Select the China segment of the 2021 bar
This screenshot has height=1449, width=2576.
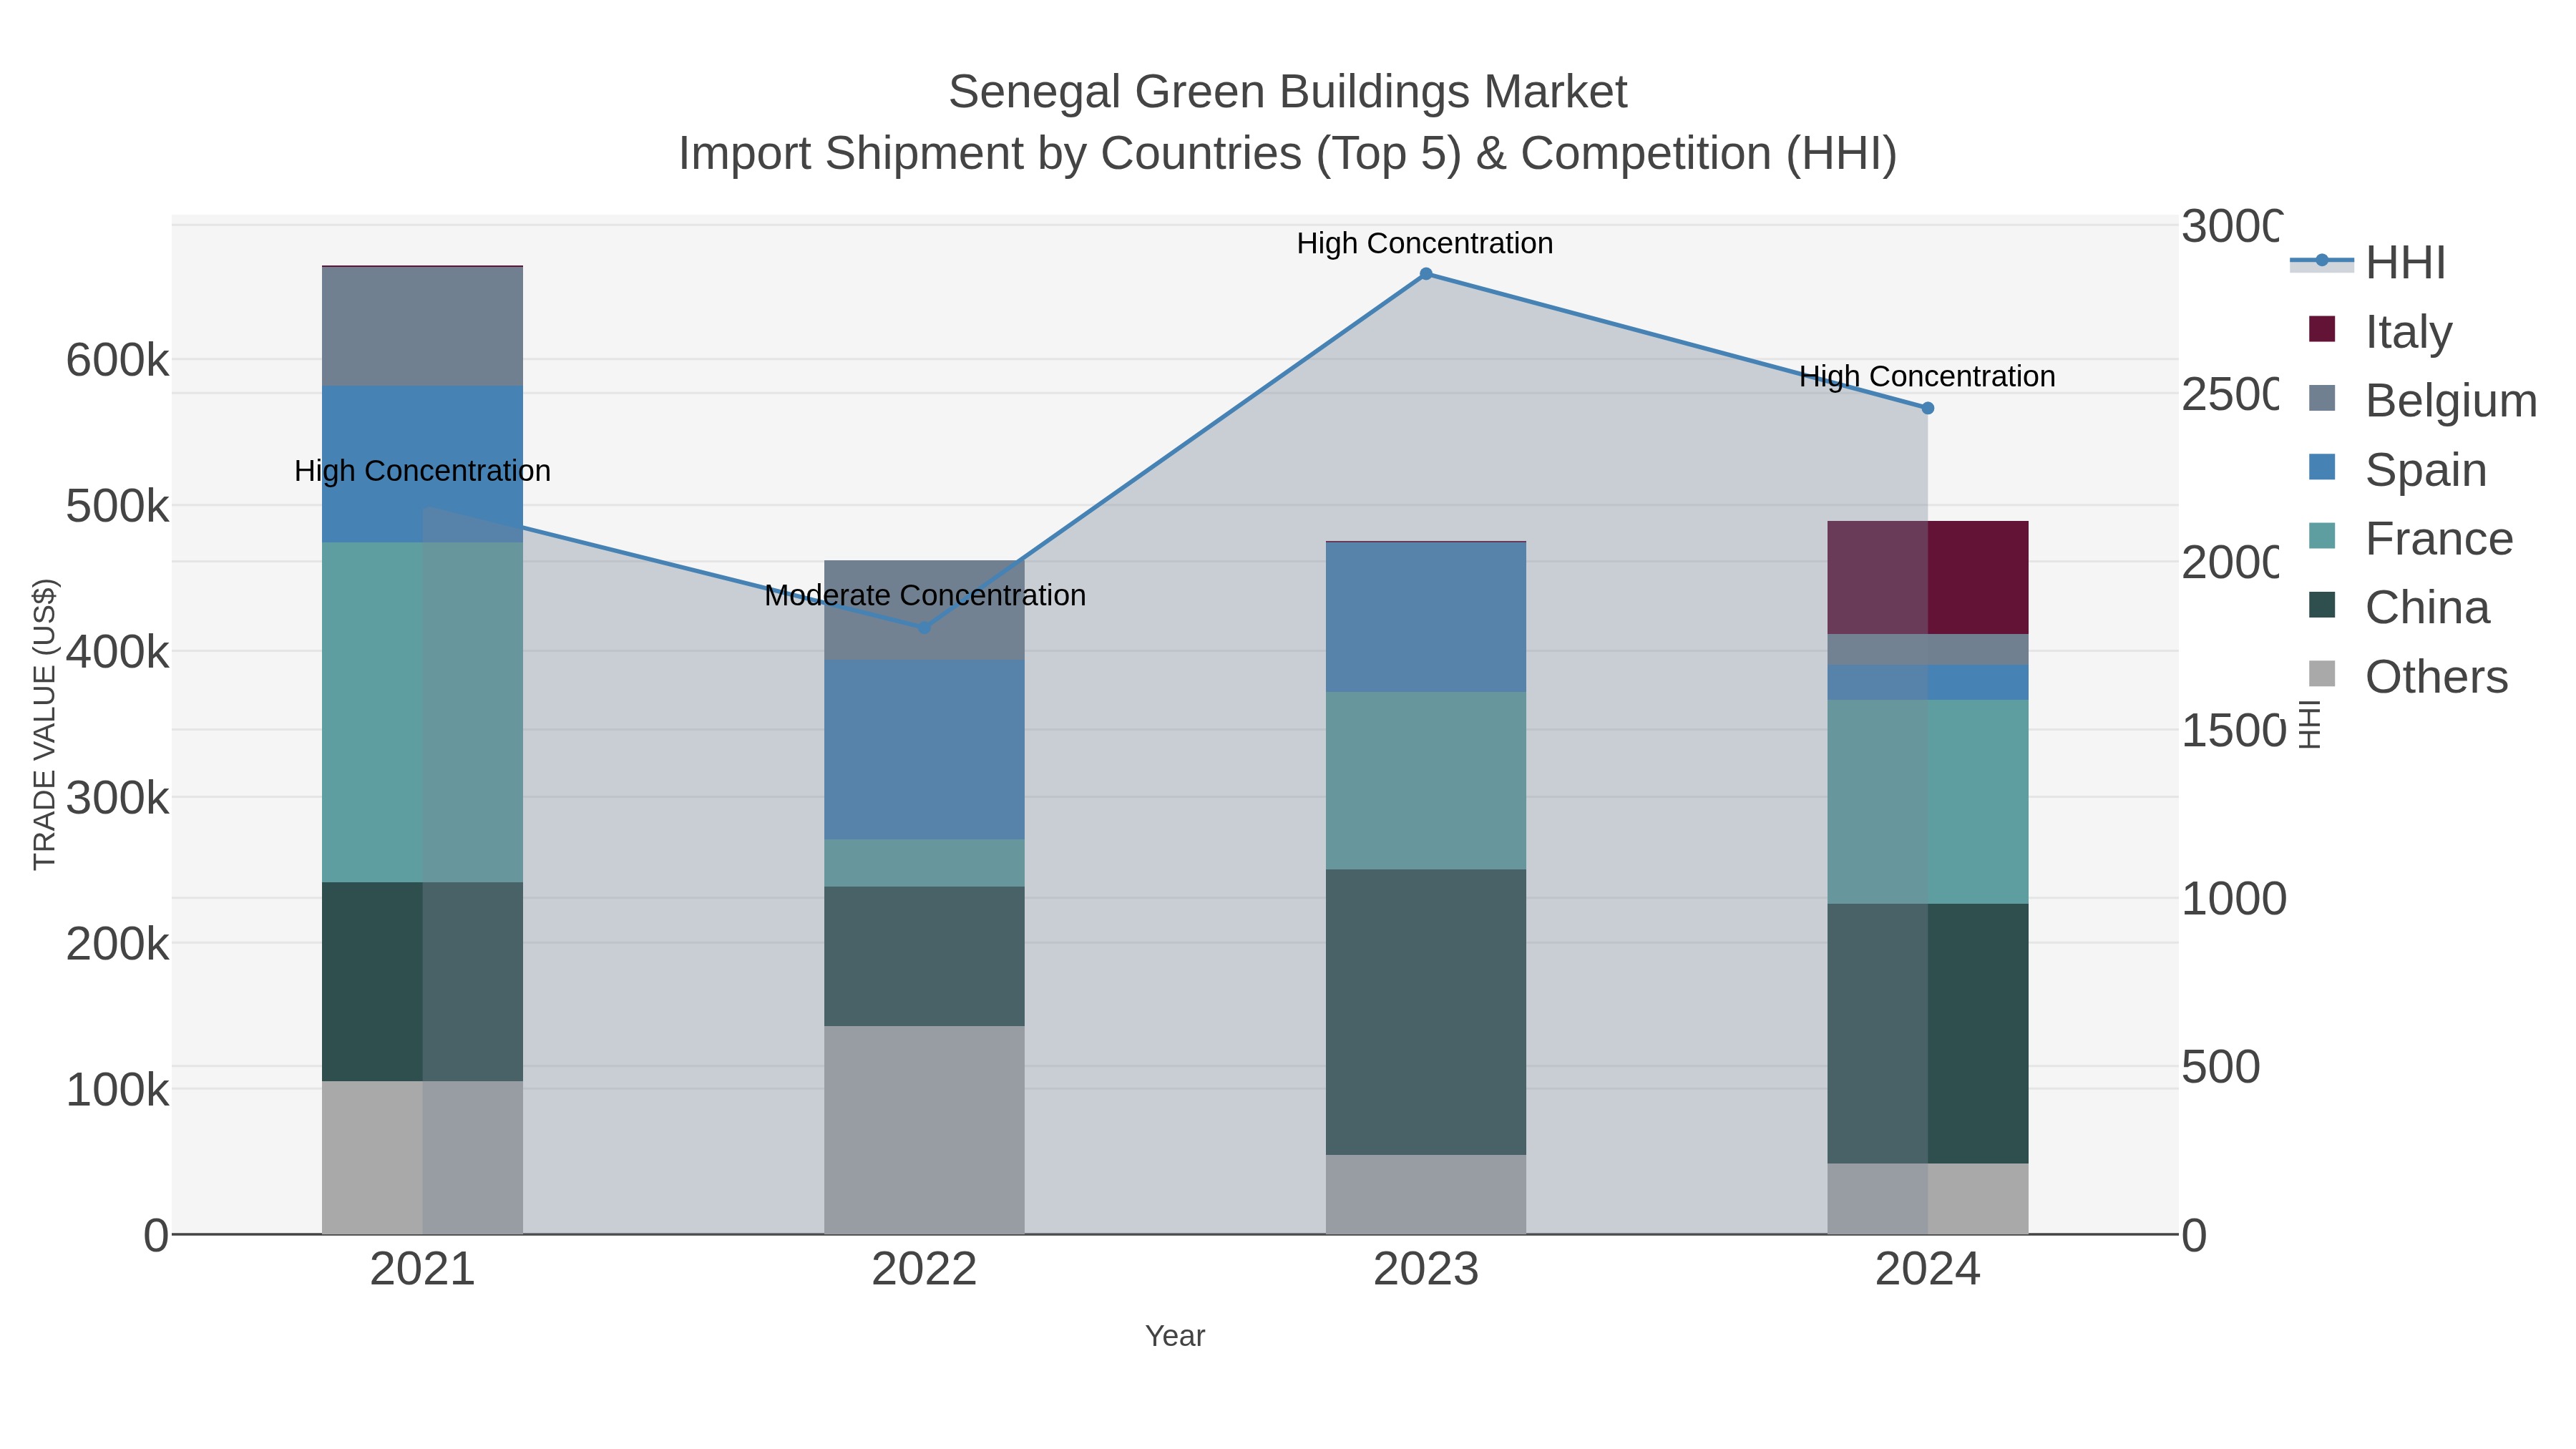(x=422, y=982)
